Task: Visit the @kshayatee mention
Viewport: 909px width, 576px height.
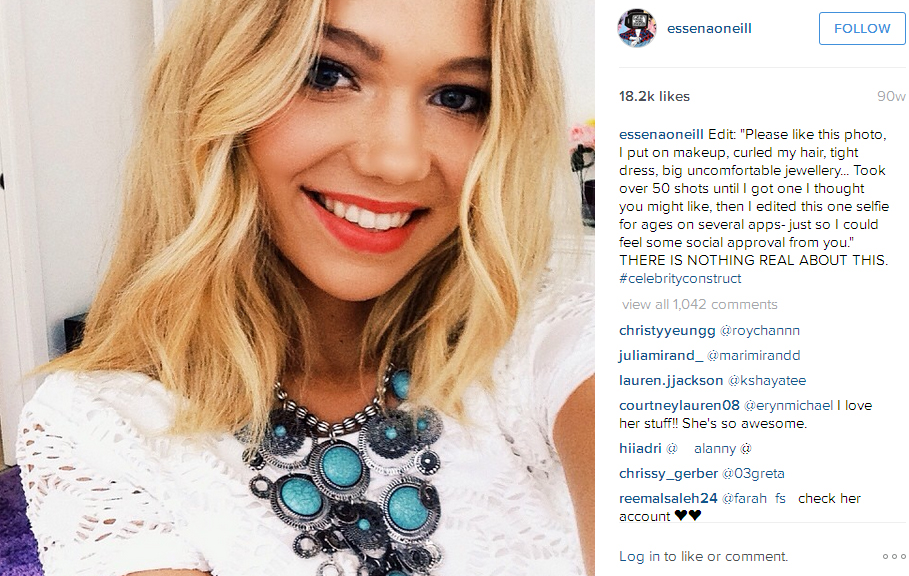Action: coord(767,380)
